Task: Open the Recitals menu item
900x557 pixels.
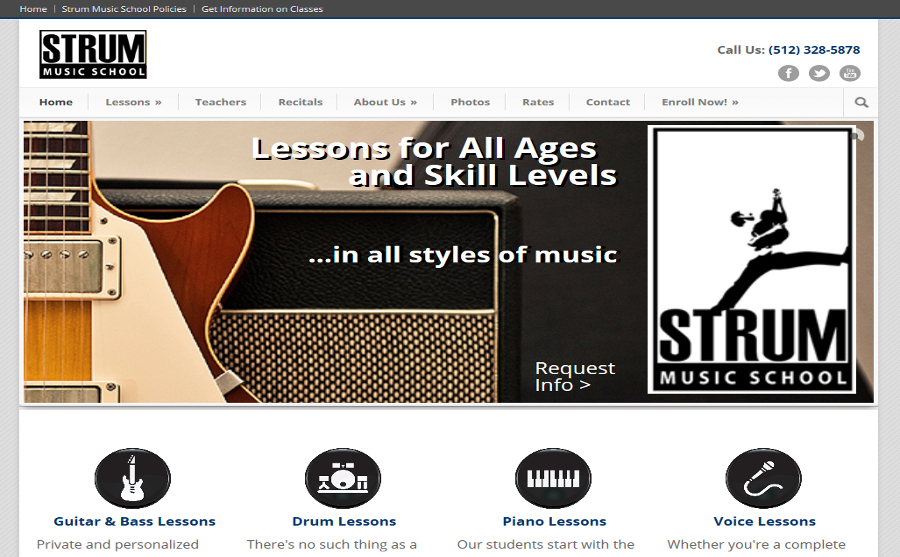Action: click(x=300, y=102)
